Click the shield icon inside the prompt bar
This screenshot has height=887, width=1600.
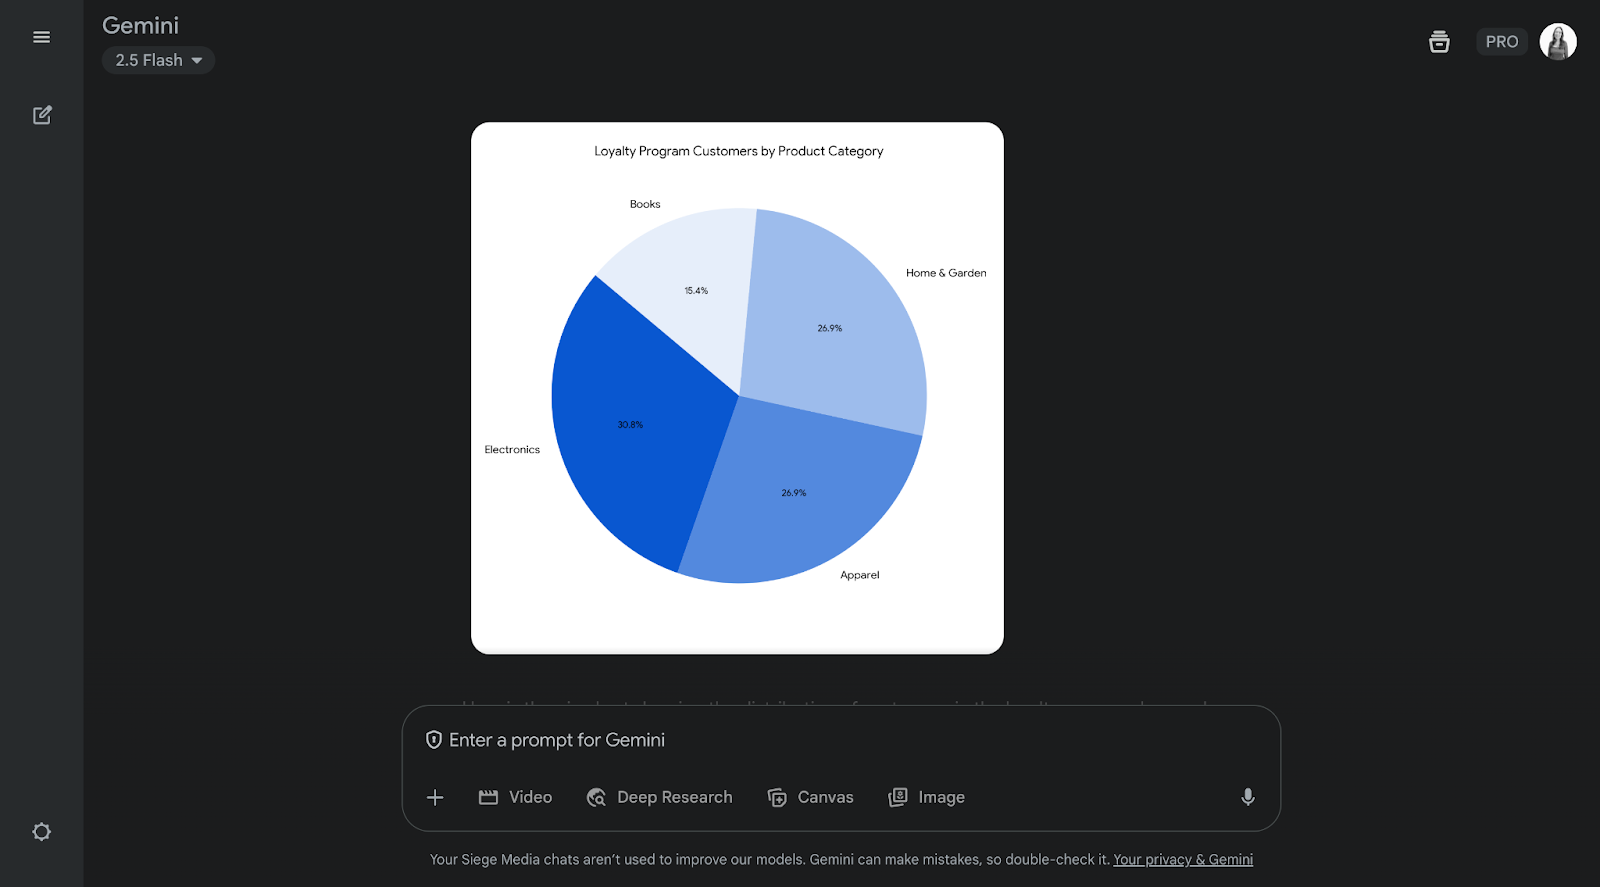(433, 740)
